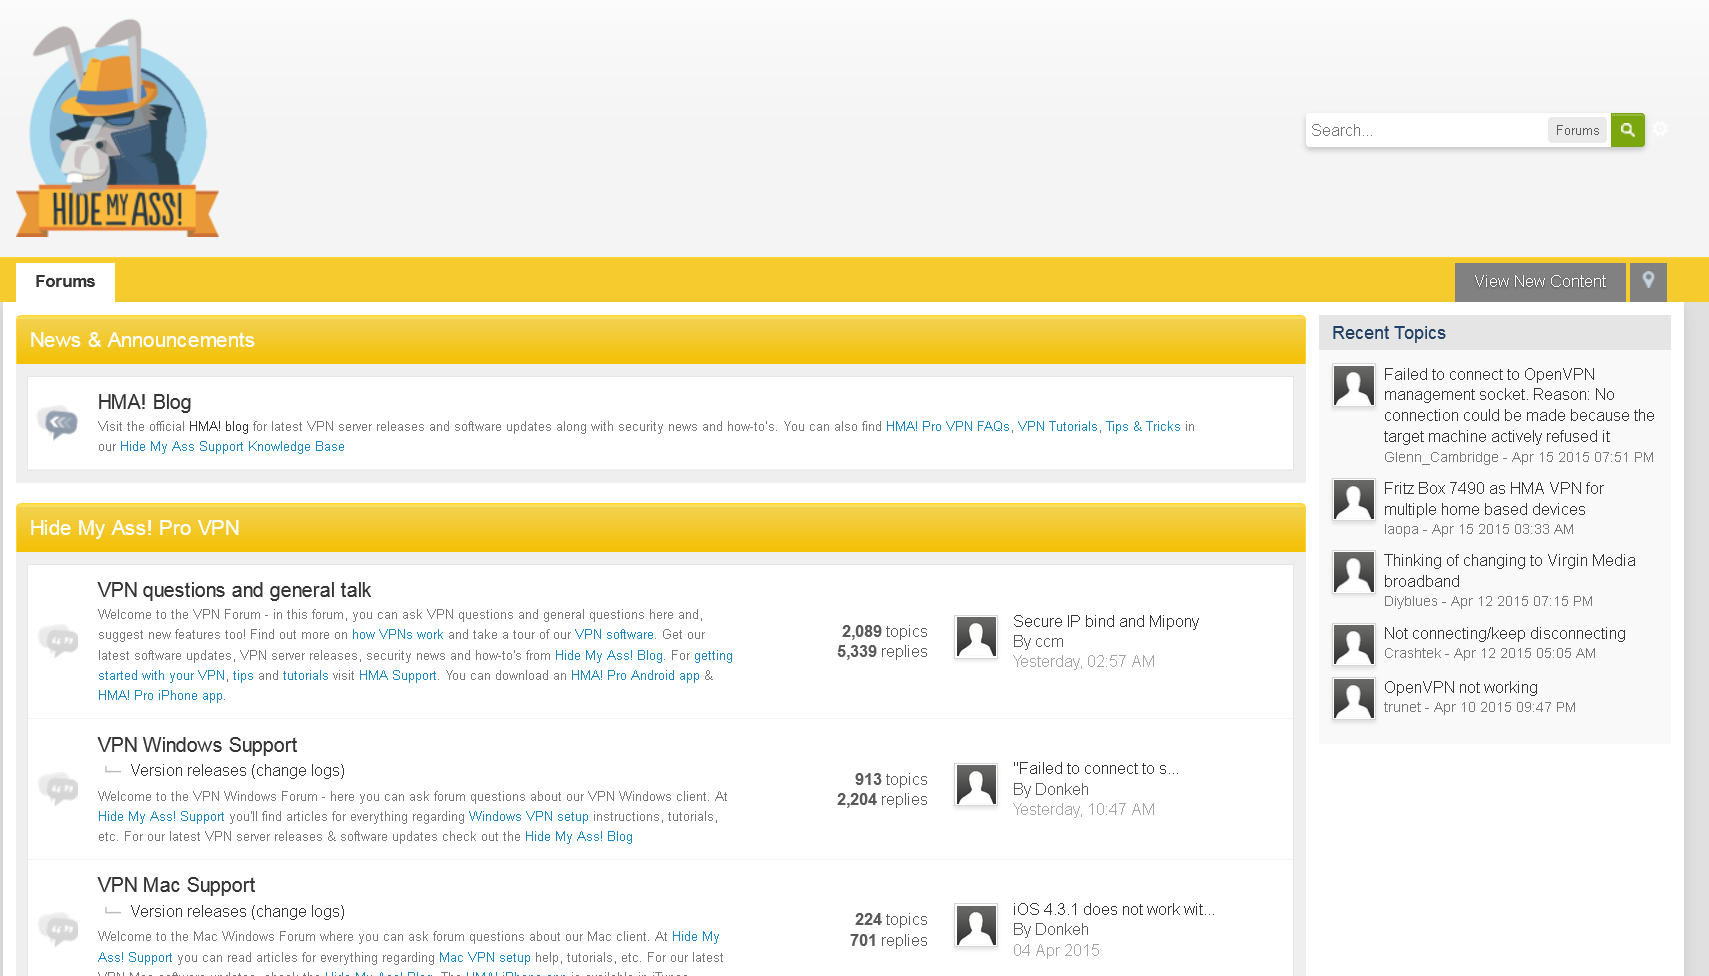The height and width of the screenshot is (976, 1709).
Task: Click Glenn_Cambridge's avatar in Recent Topics
Action: pyautogui.click(x=1354, y=386)
